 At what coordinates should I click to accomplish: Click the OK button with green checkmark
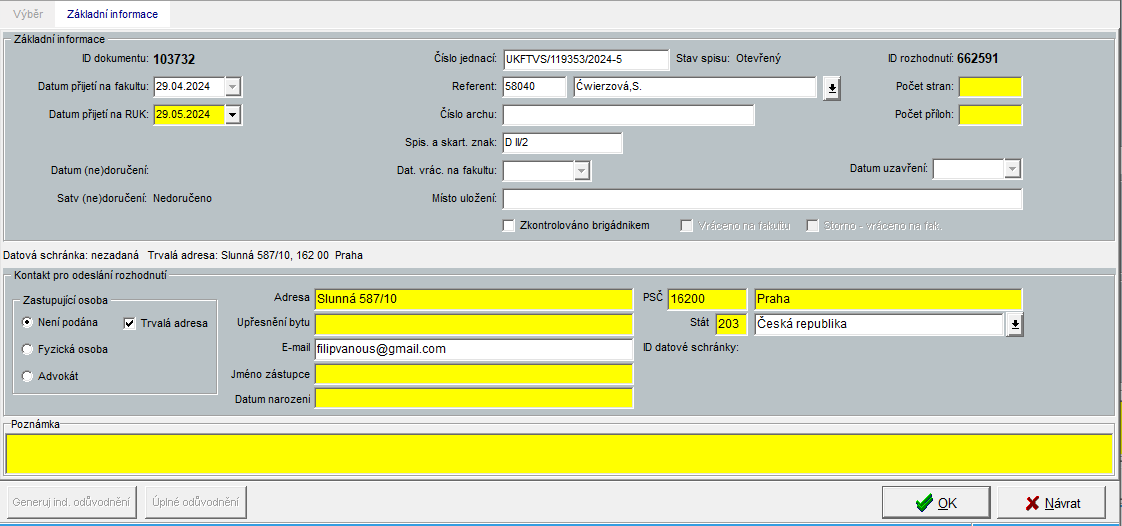point(936,503)
